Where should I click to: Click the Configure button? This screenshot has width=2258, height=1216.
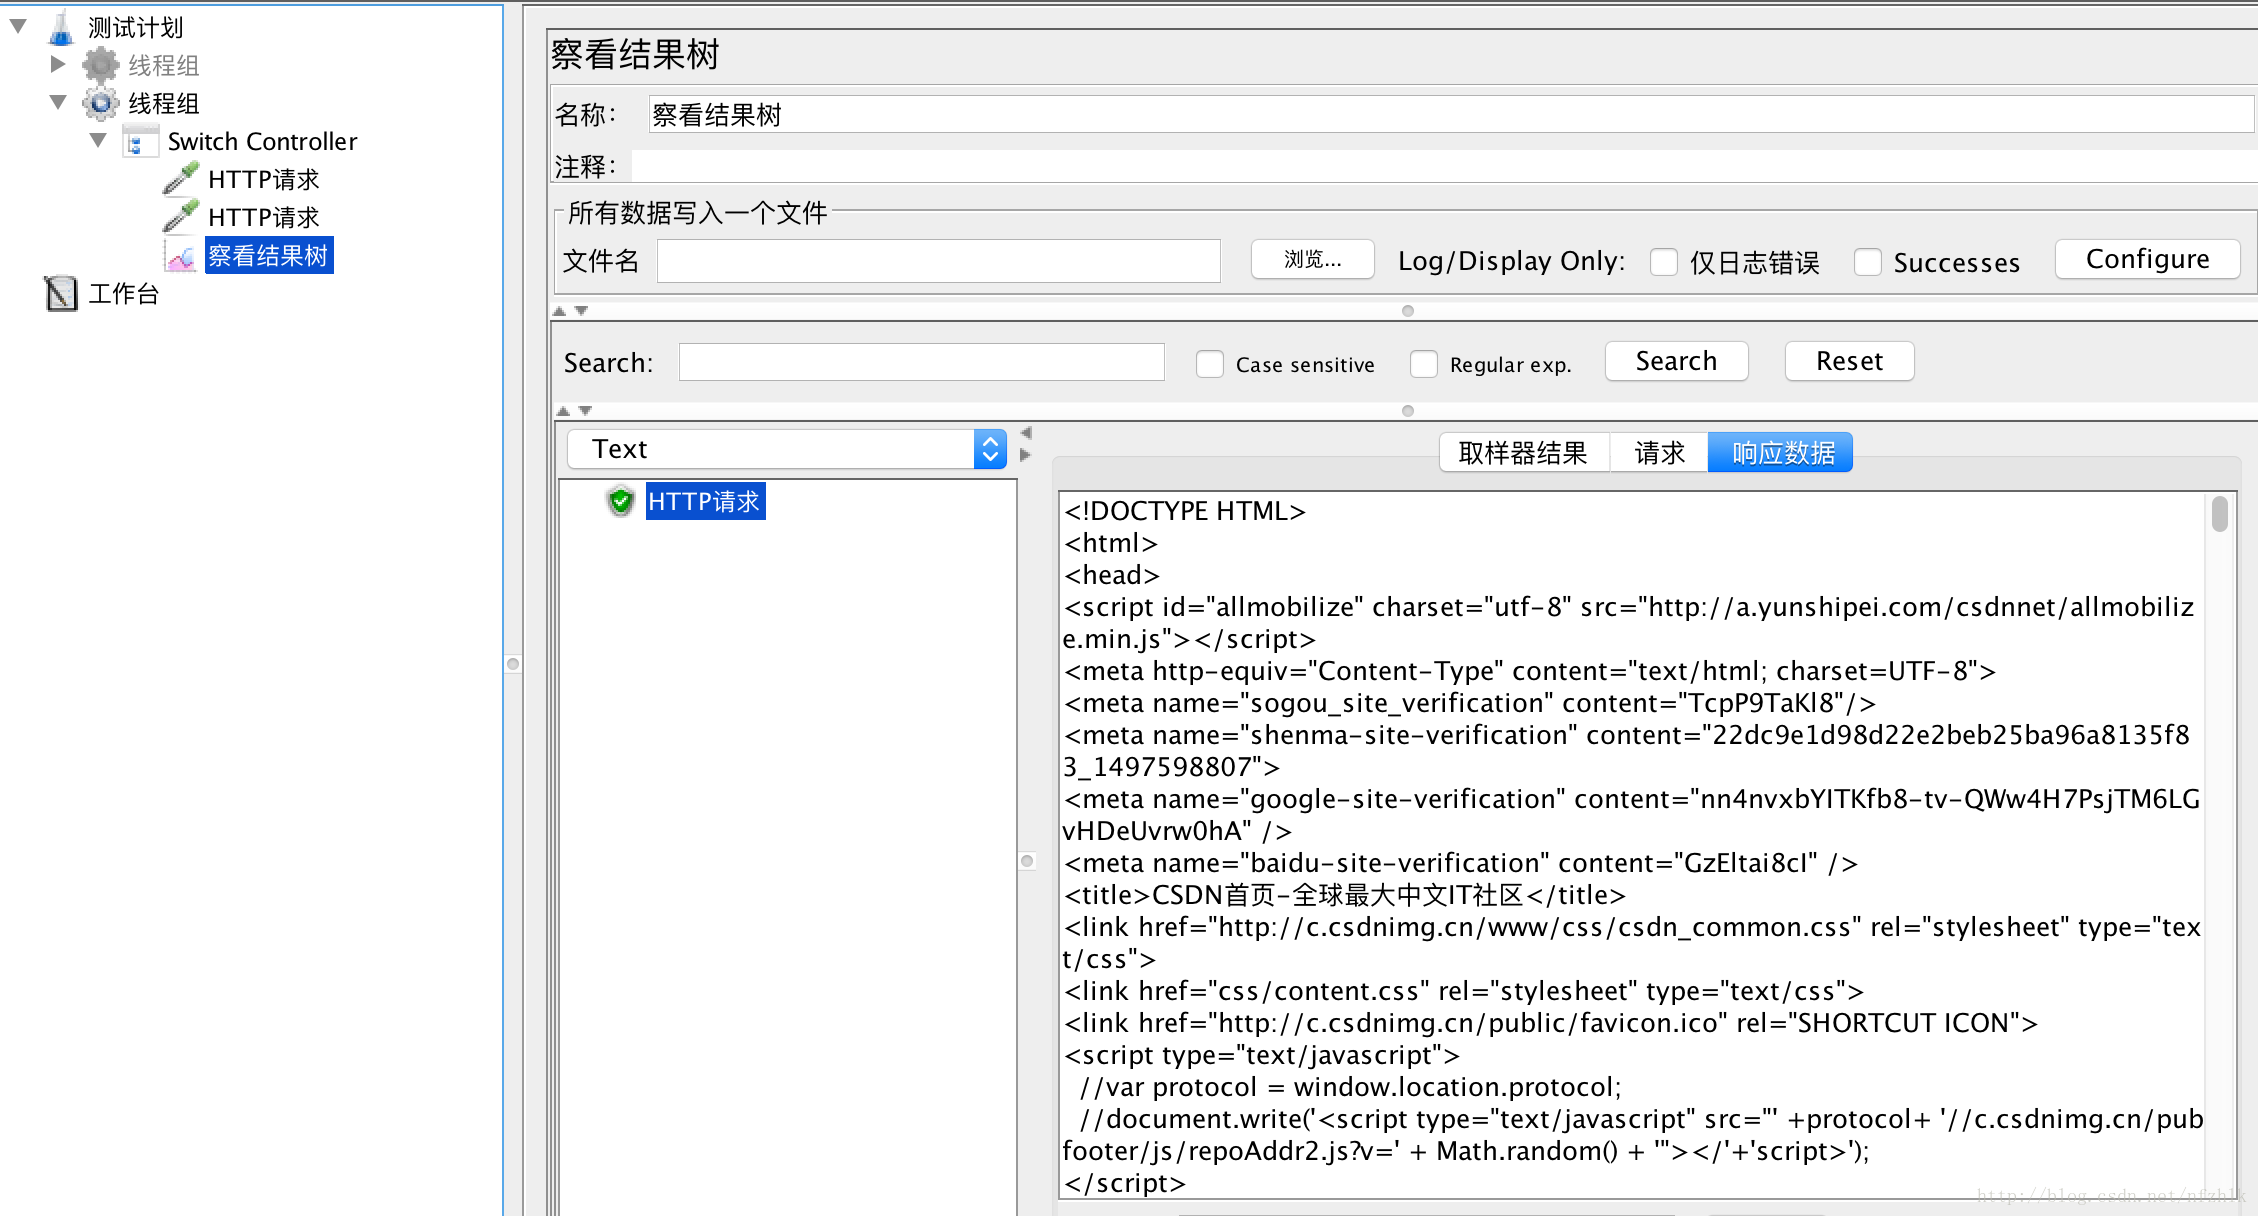pyautogui.click(x=2147, y=259)
